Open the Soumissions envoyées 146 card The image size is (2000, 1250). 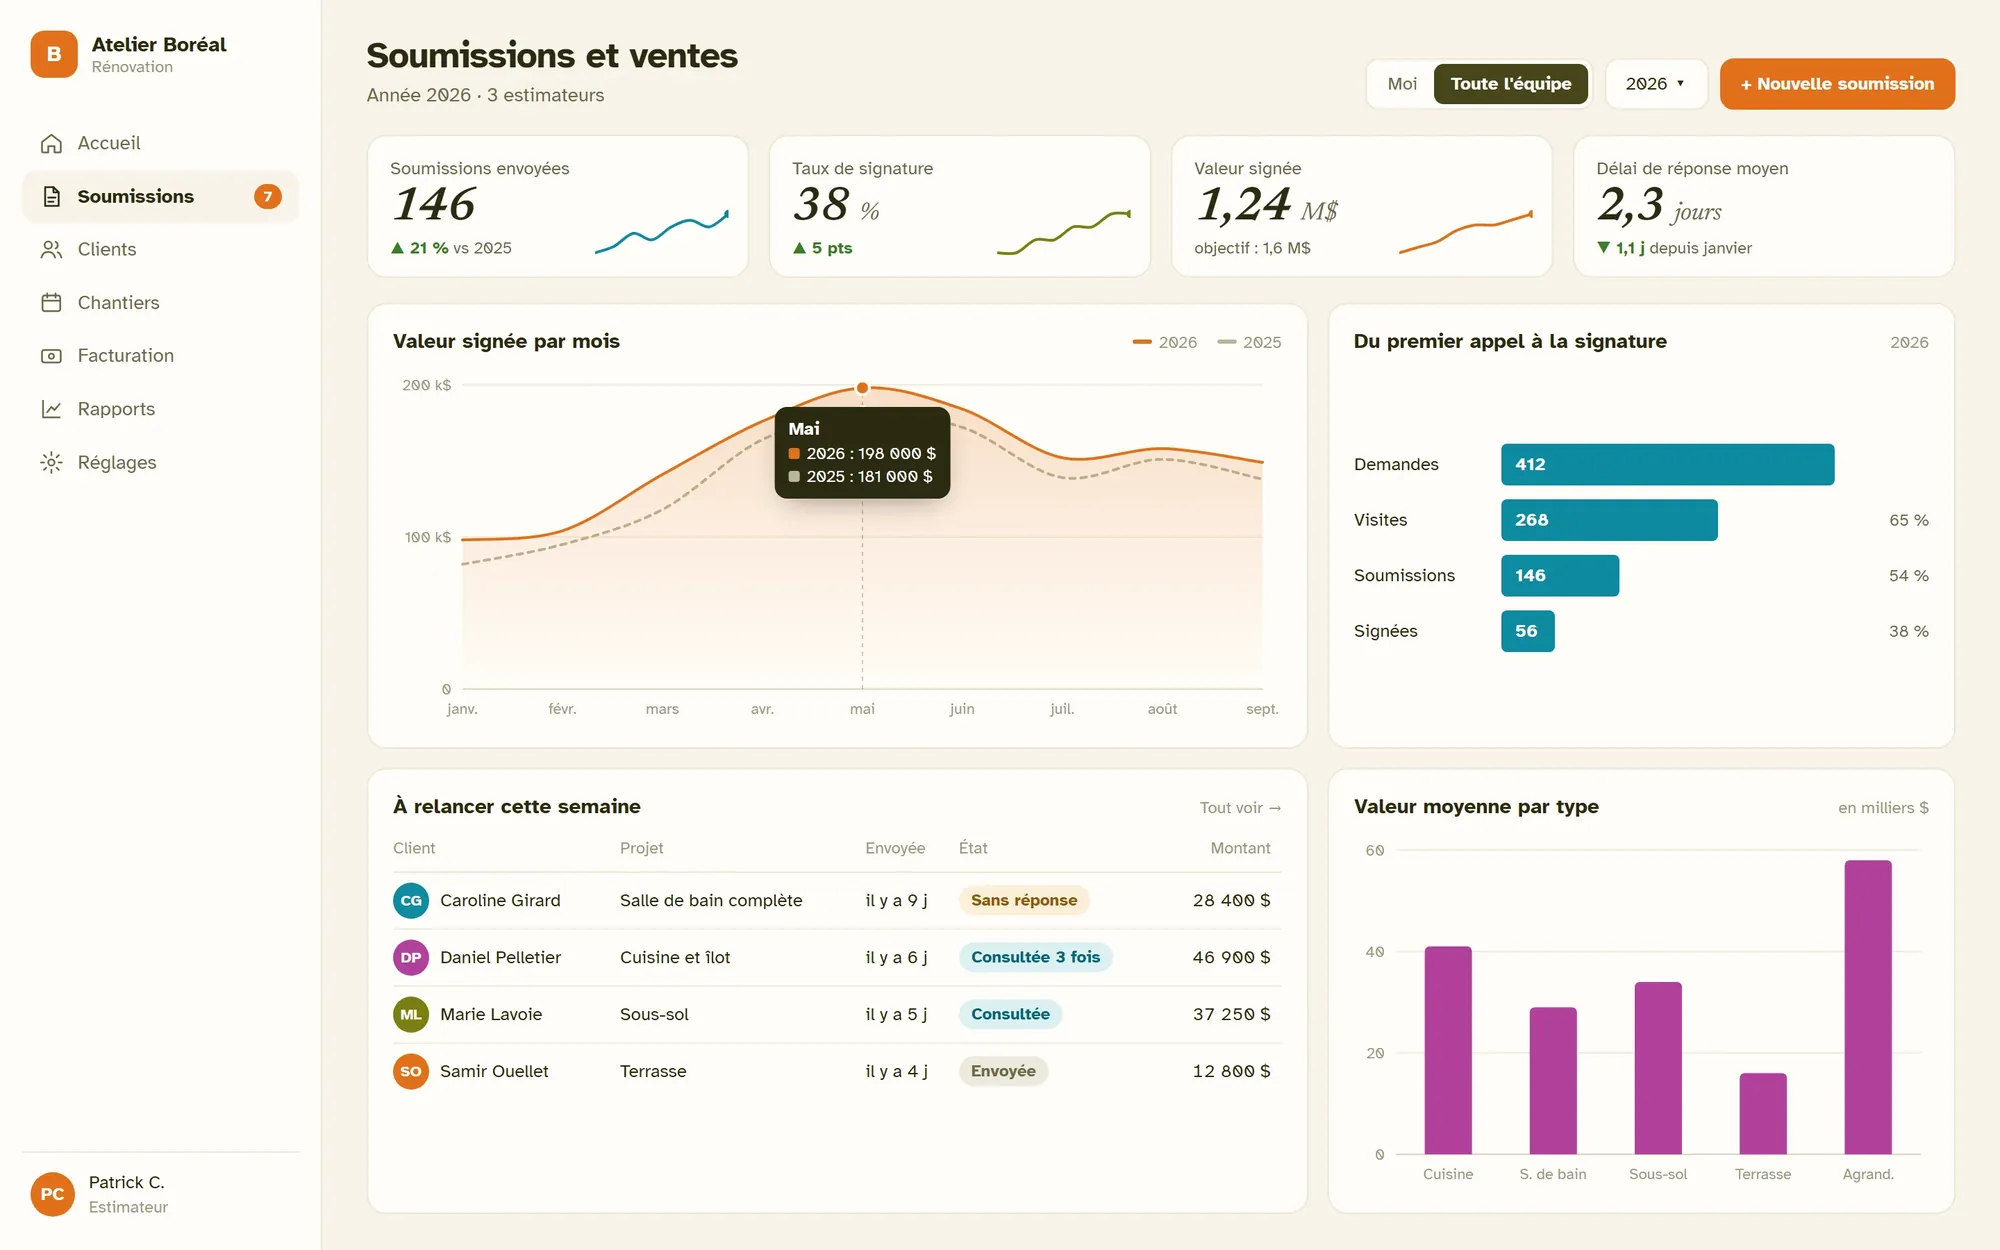pos(558,206)
